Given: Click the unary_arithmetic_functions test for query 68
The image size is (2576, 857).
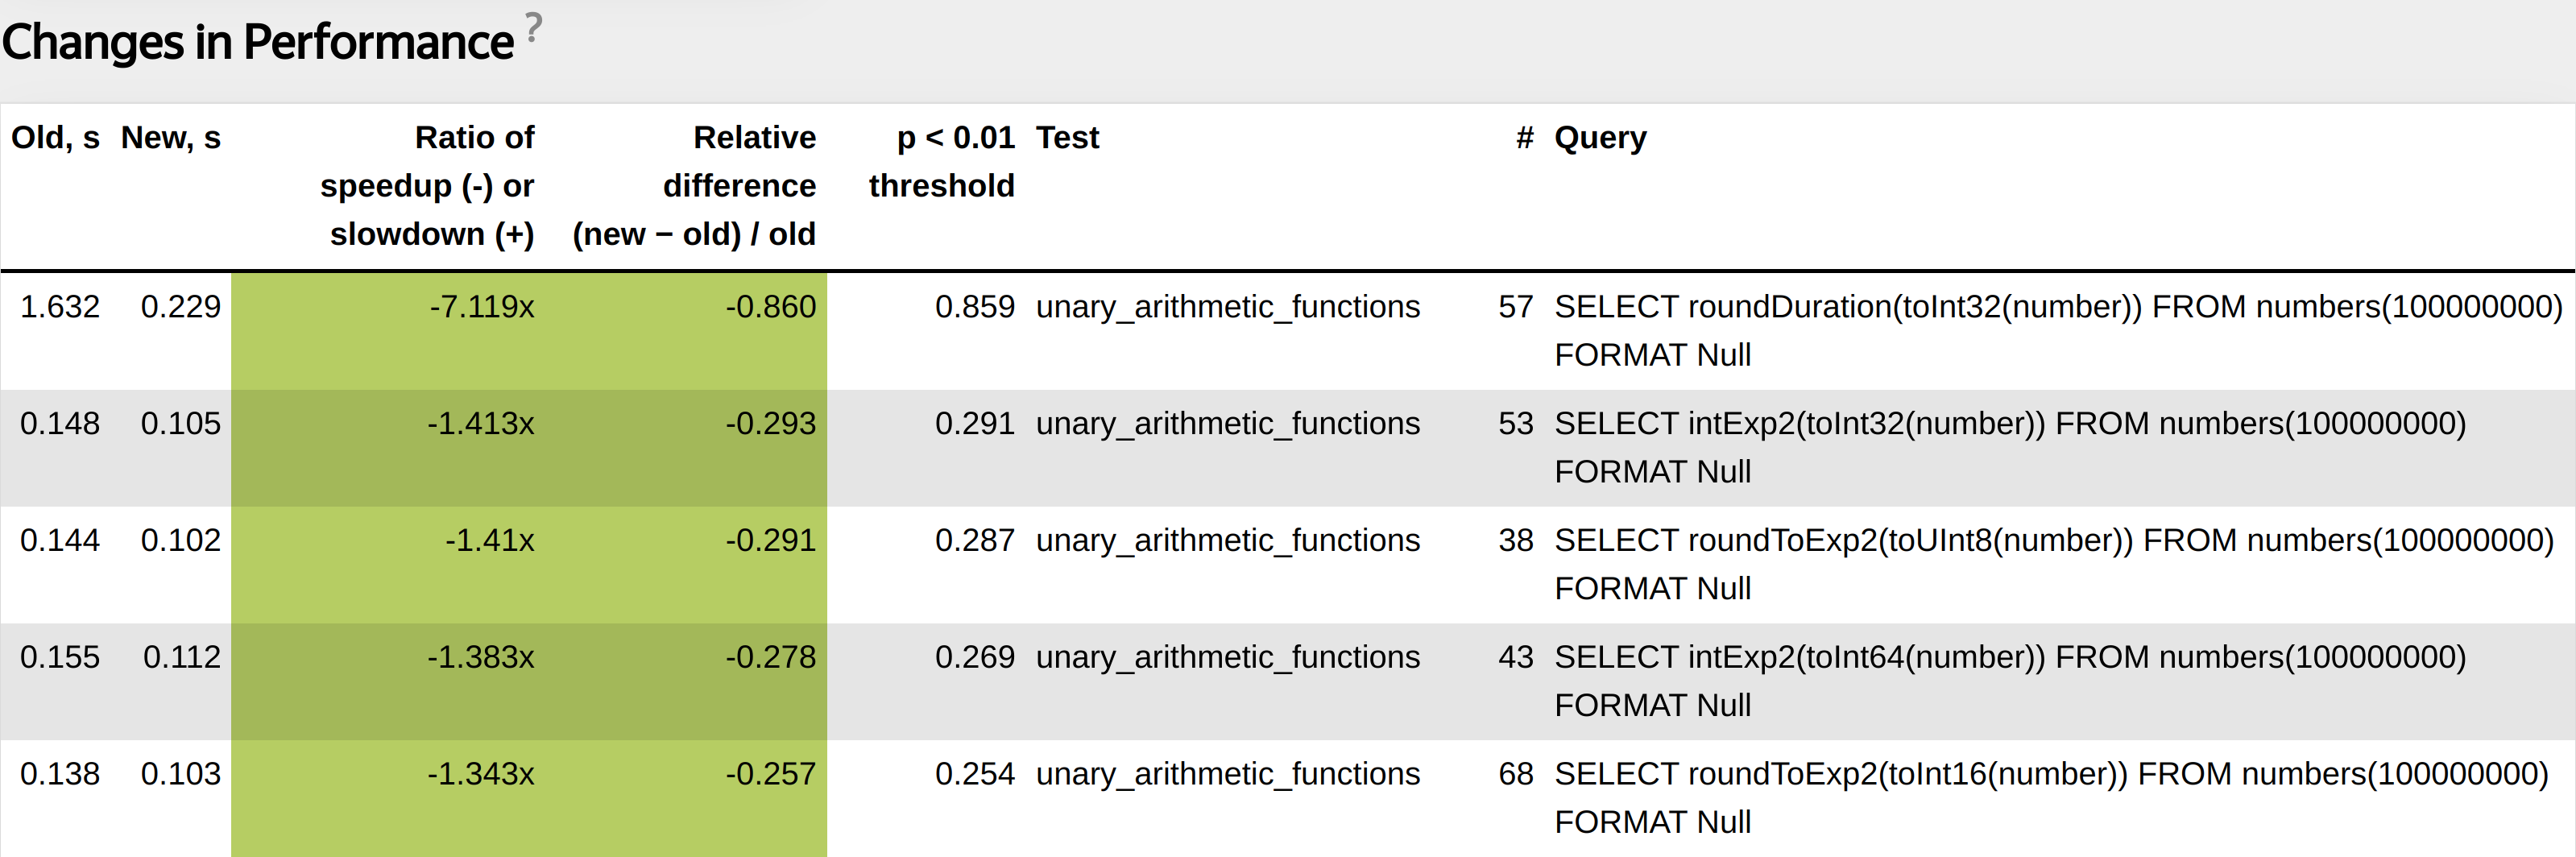Looking at the screenshot, I should [1227, 774].
